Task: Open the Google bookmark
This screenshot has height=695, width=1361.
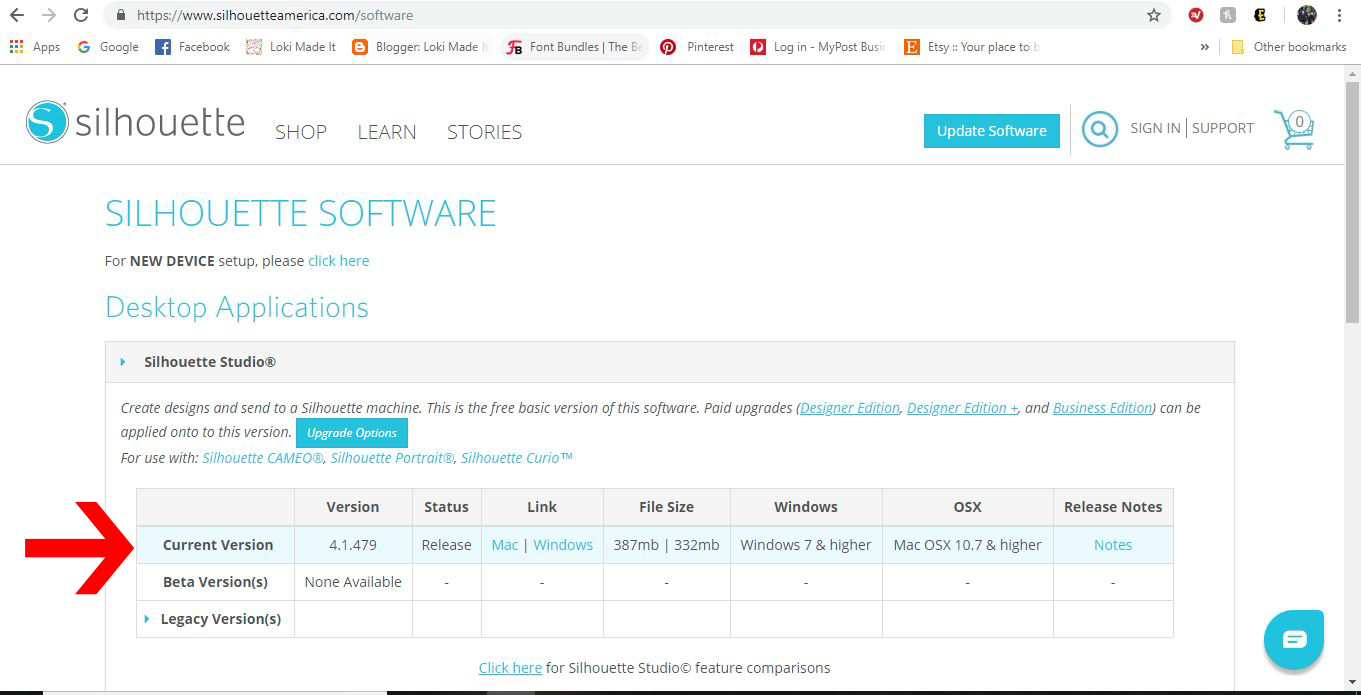Action: coord(108,47)
